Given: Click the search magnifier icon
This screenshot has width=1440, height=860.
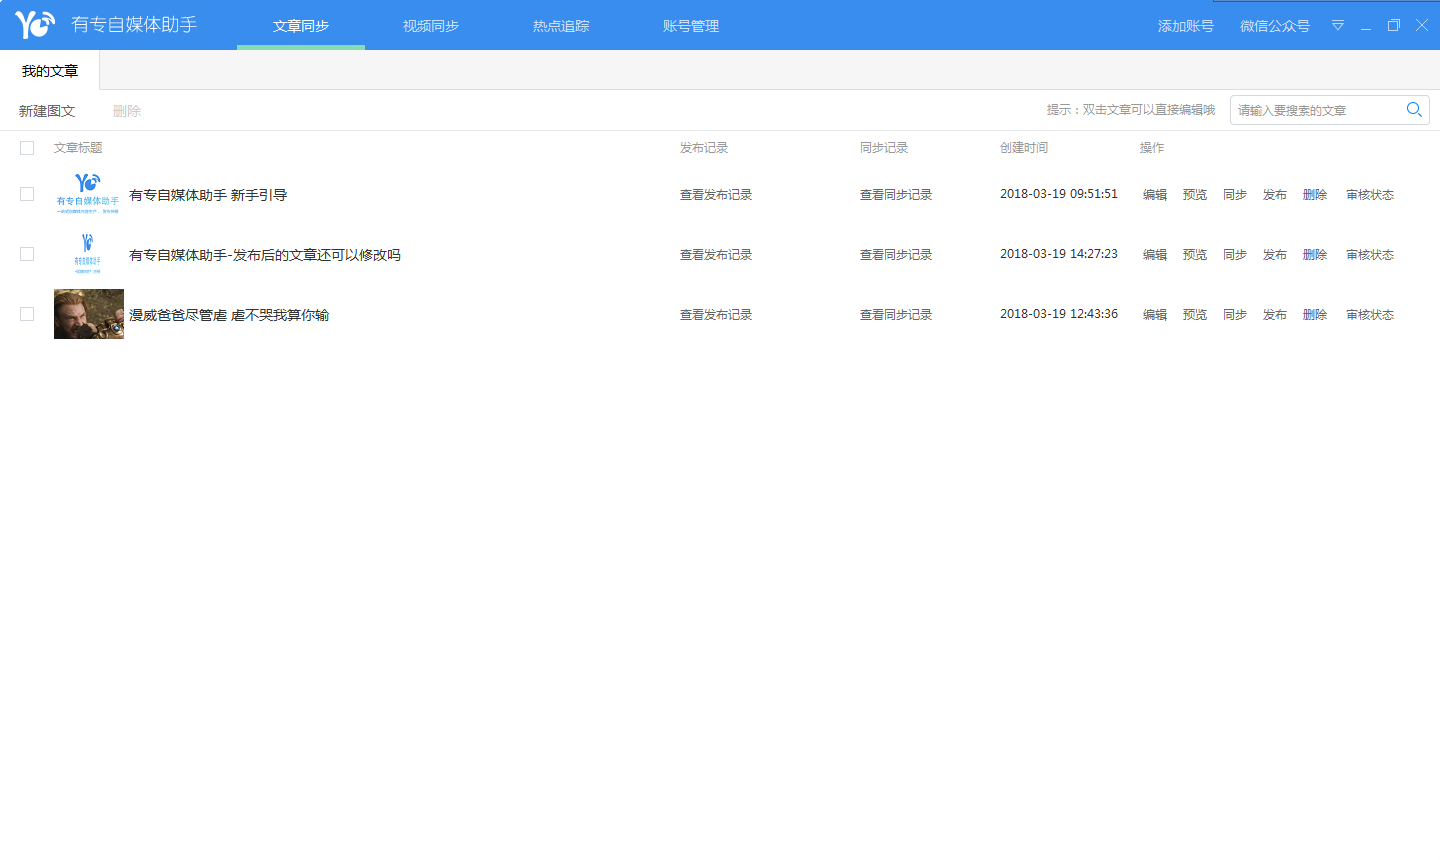Looking at the screenshot, I should pos(1414,110).
